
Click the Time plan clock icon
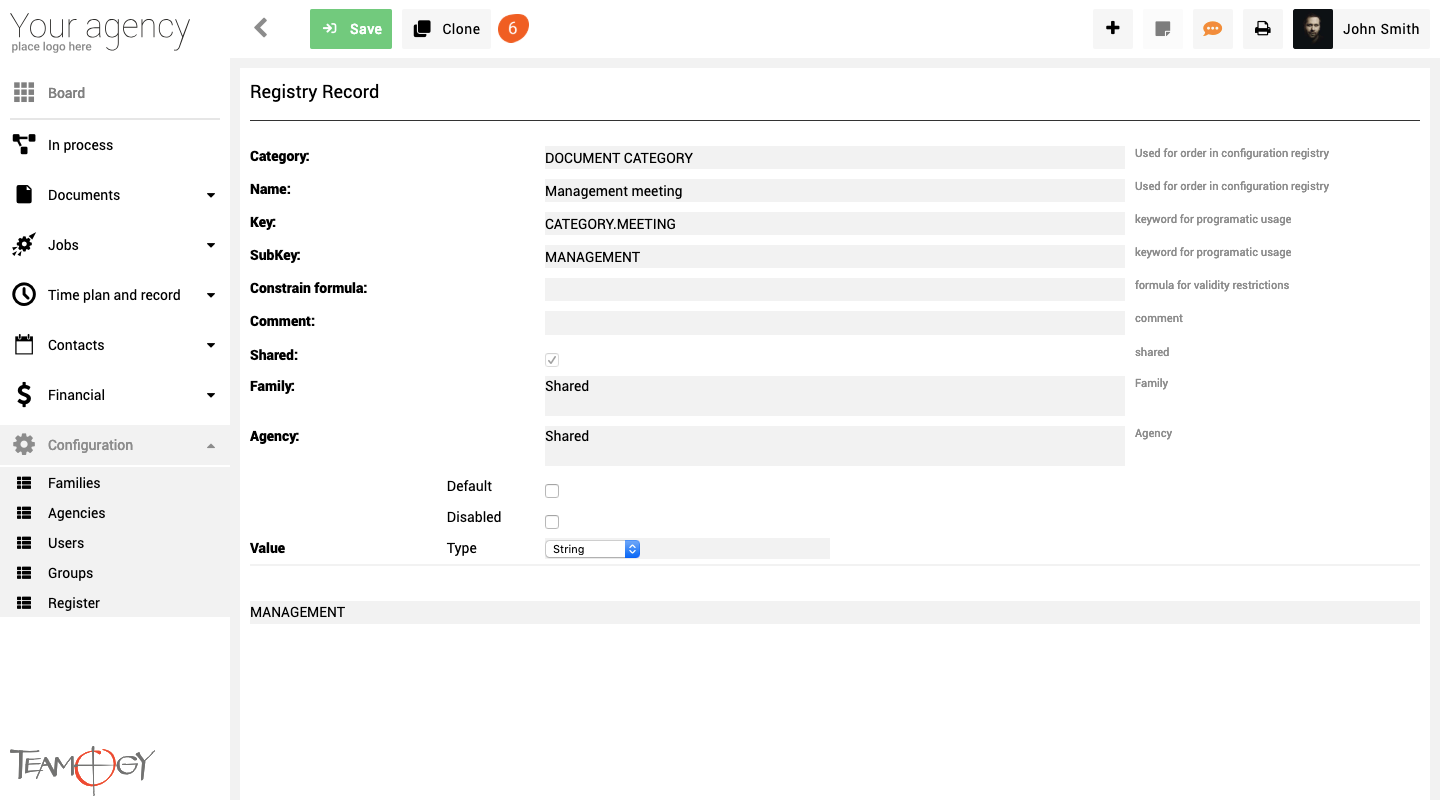tap(24, 295)
